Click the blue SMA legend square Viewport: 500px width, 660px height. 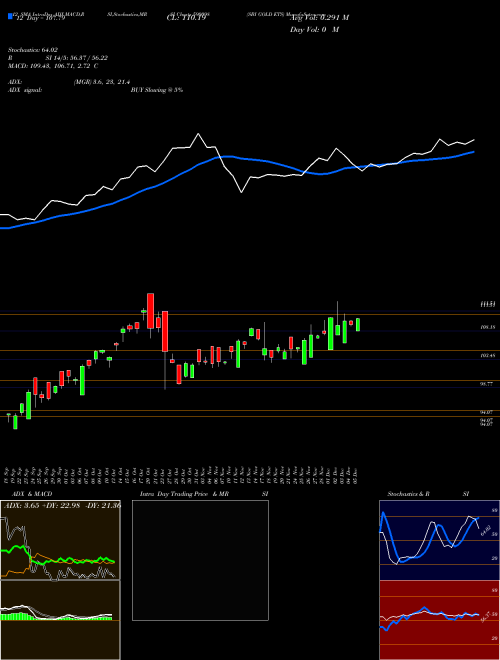(10, 16)
